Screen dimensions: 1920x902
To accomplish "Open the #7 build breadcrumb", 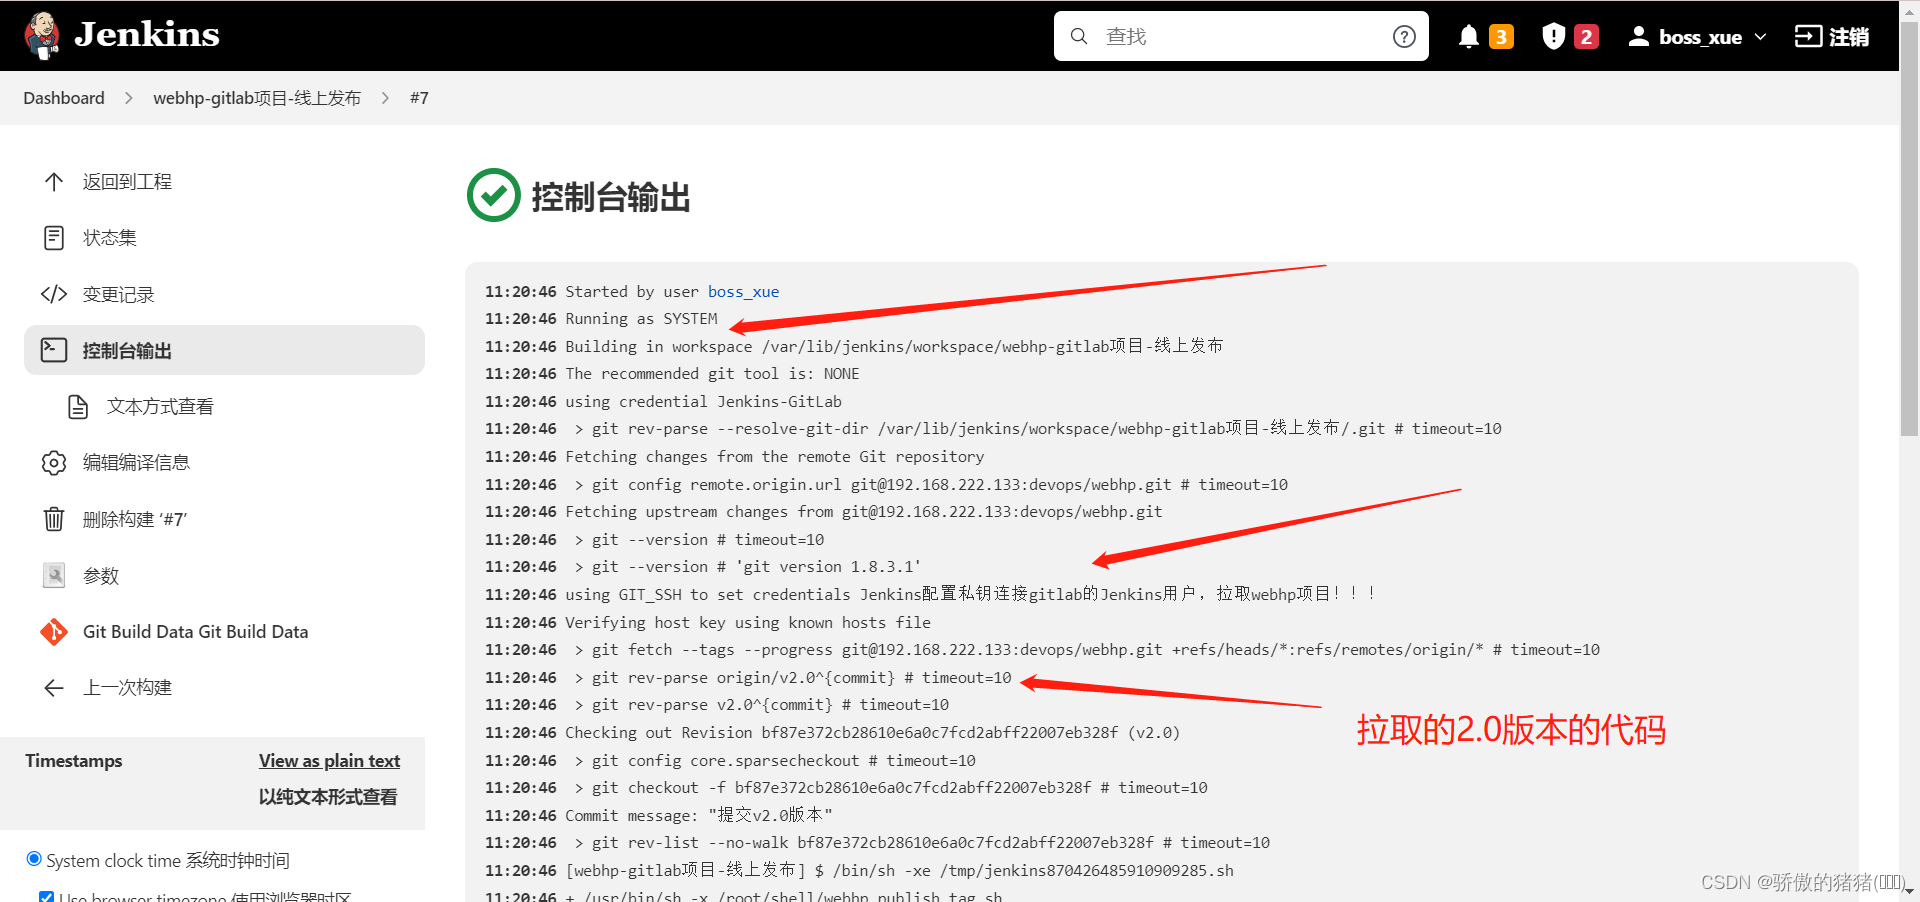I will (419, 98).
